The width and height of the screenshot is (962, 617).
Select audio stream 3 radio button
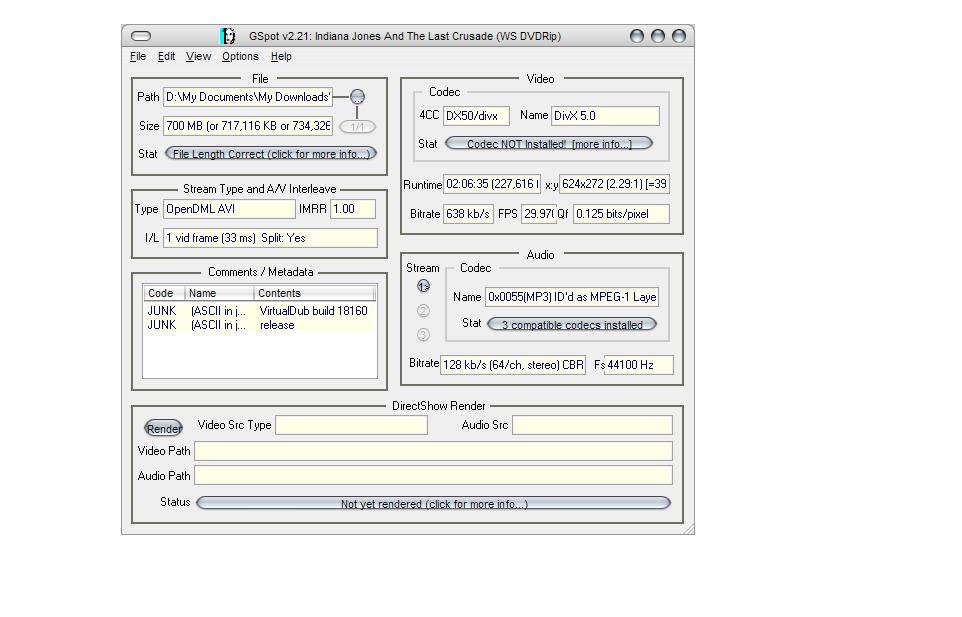pos(423,335)
